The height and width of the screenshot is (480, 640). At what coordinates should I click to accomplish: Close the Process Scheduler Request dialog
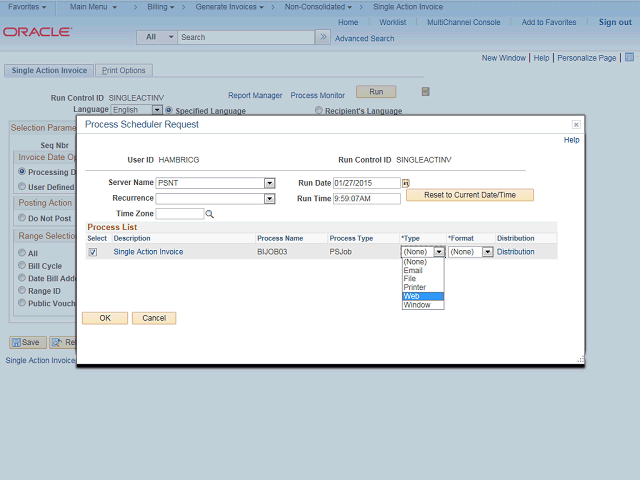[576, 125]
